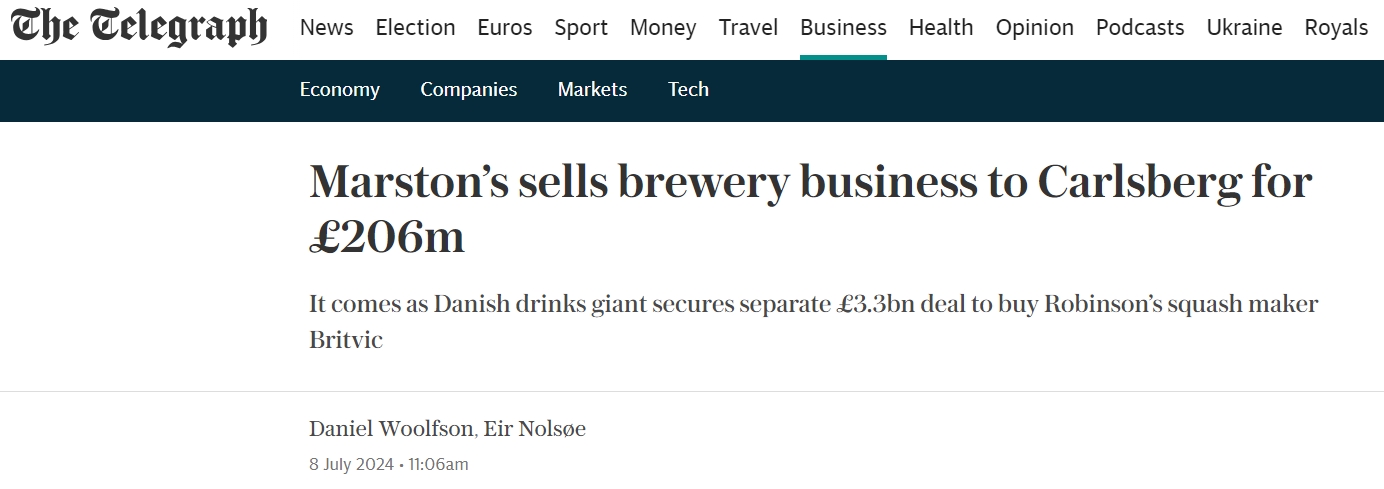Open the Podcasts page
Image resolution: width=1384 pixels, height=489 pixels.
coord(1140,28)
